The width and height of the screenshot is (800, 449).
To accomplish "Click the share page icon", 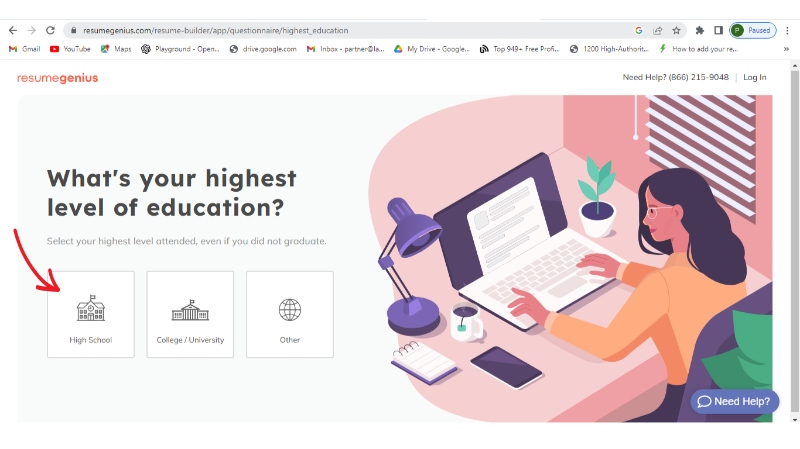I will 658,31.
